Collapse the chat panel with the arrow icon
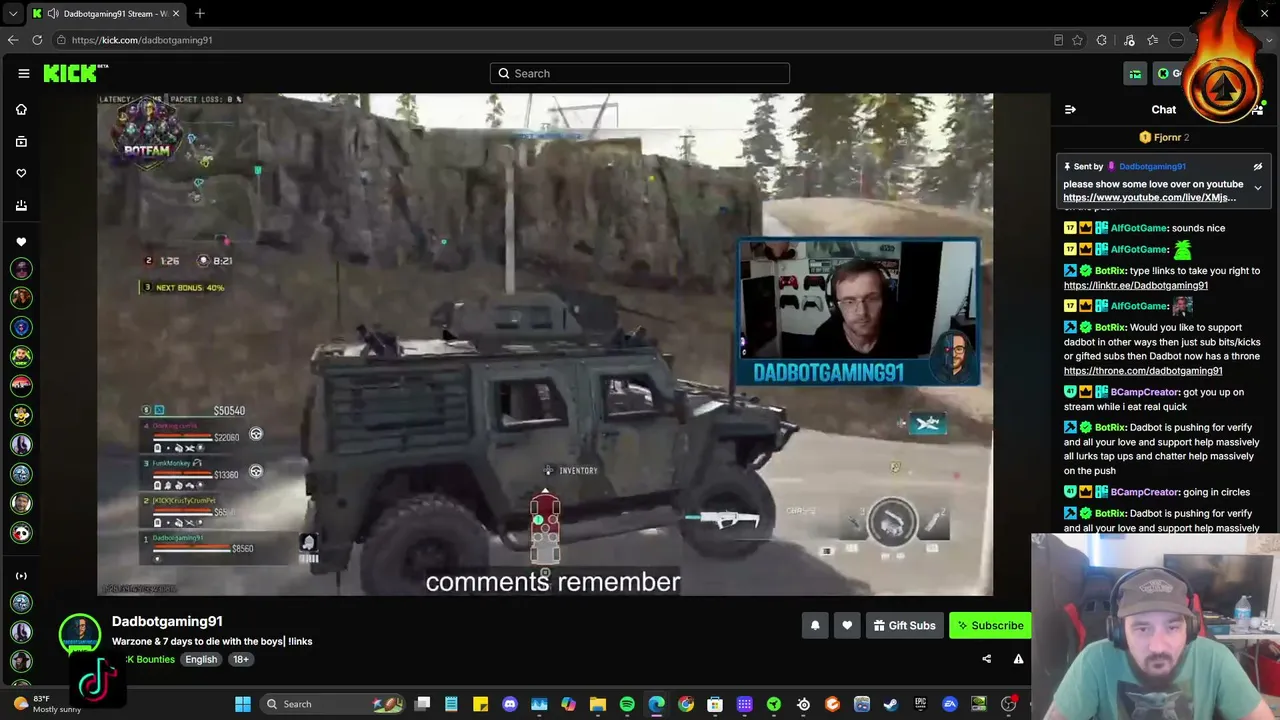1280x720 pixels. click(1070, 109)
